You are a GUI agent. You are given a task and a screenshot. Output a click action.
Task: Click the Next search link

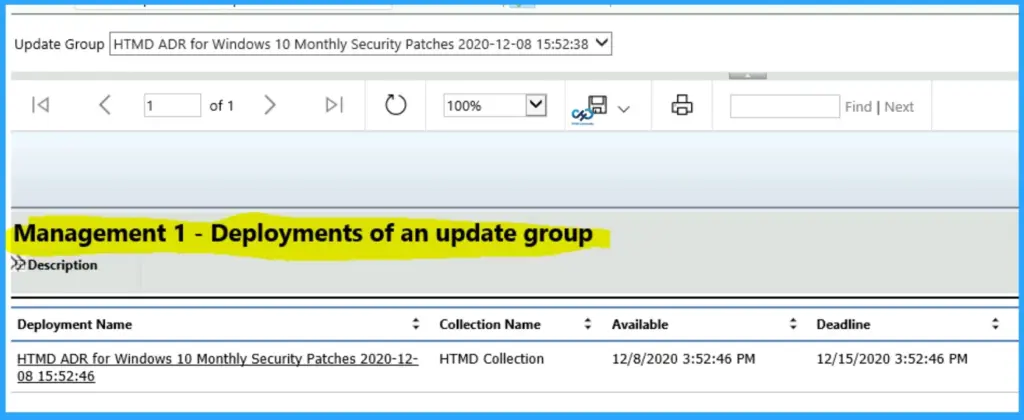click(899, 107)
